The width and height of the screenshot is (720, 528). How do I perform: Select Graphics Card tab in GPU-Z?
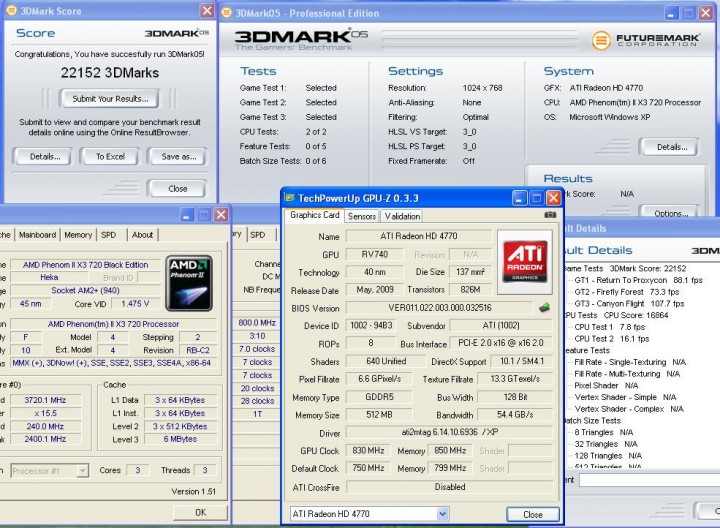coord(315,215)
